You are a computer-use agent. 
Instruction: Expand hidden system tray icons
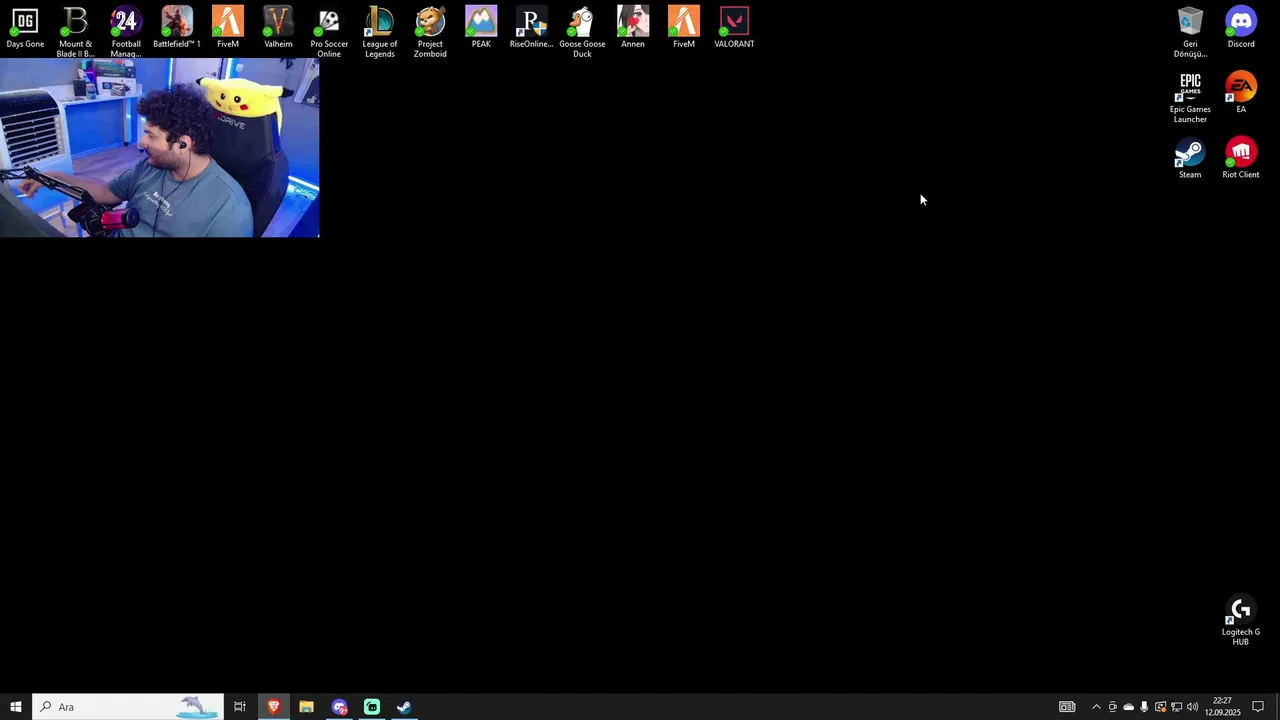(1096, 707)
